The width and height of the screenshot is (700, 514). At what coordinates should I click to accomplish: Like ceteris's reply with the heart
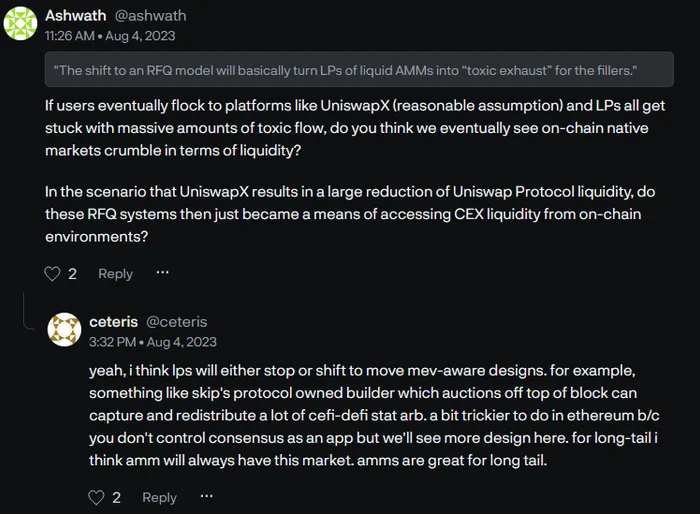coord(96,497)
